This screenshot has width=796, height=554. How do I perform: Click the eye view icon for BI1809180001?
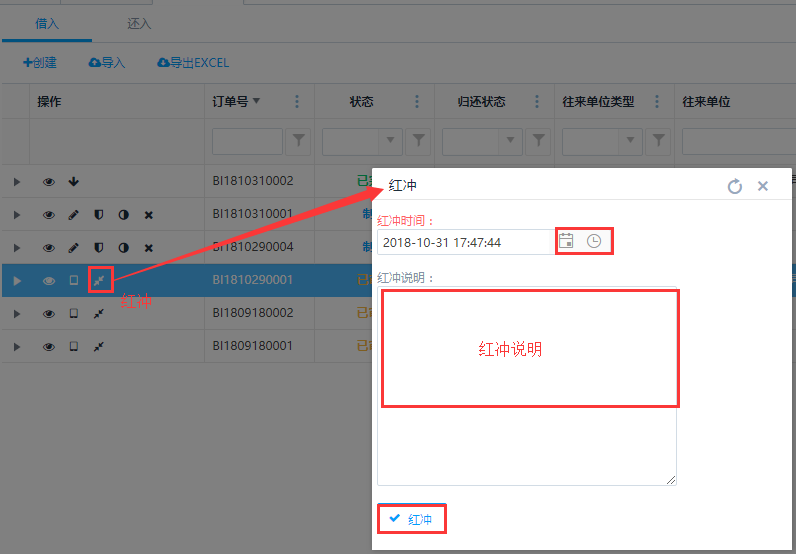[x=48, y=347]
